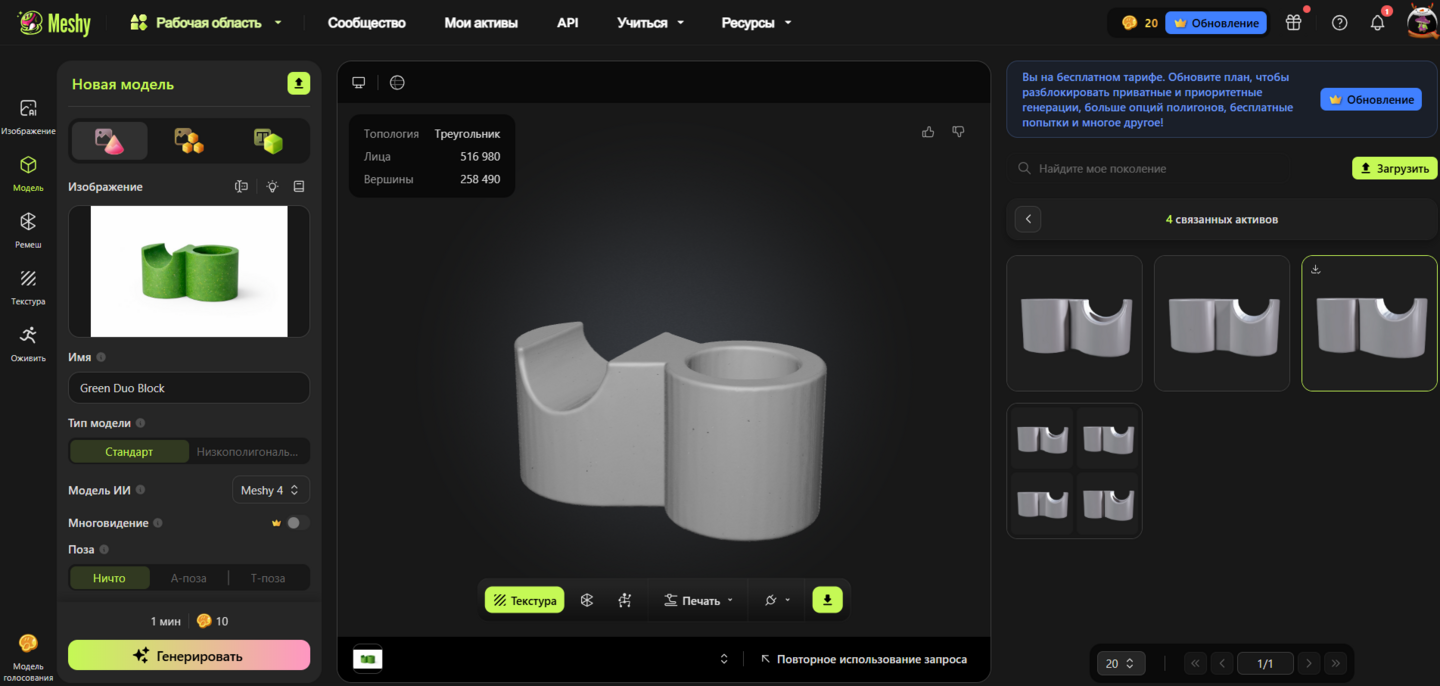Open API in top navigation
The width and height of the screenshot is (1440, 686).
tap(568, 22)
